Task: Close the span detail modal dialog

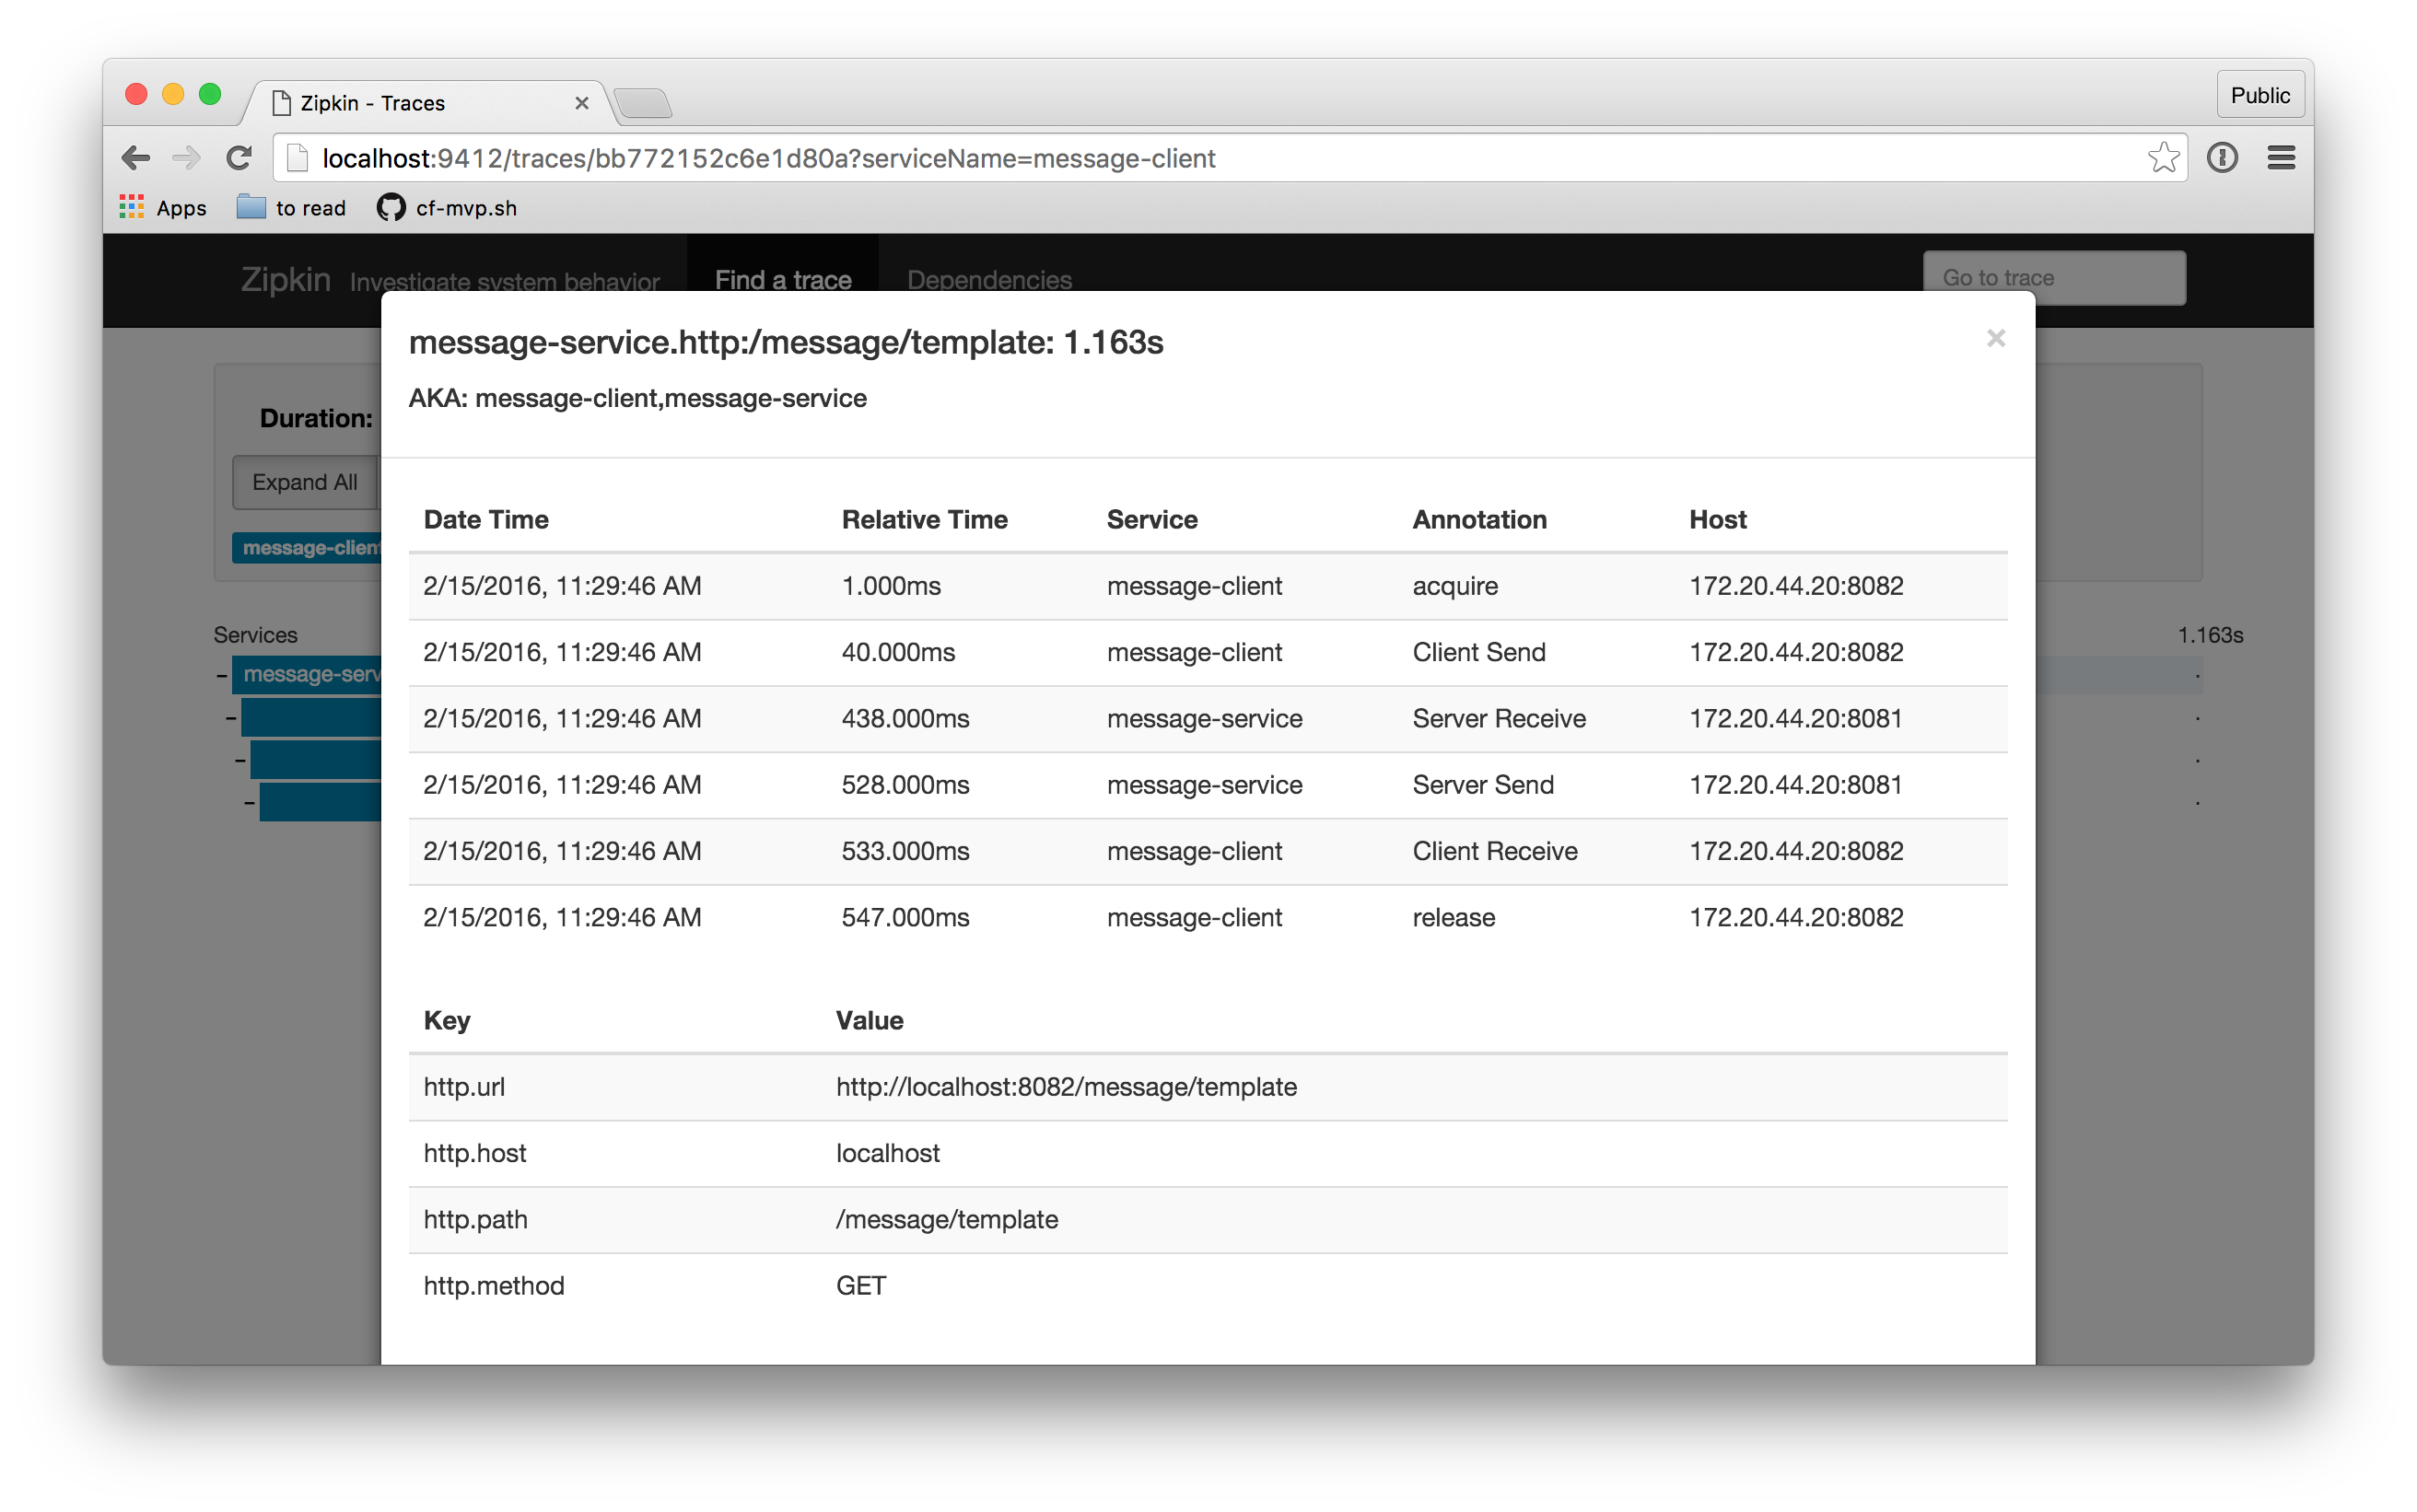Action: [1995, 338]
